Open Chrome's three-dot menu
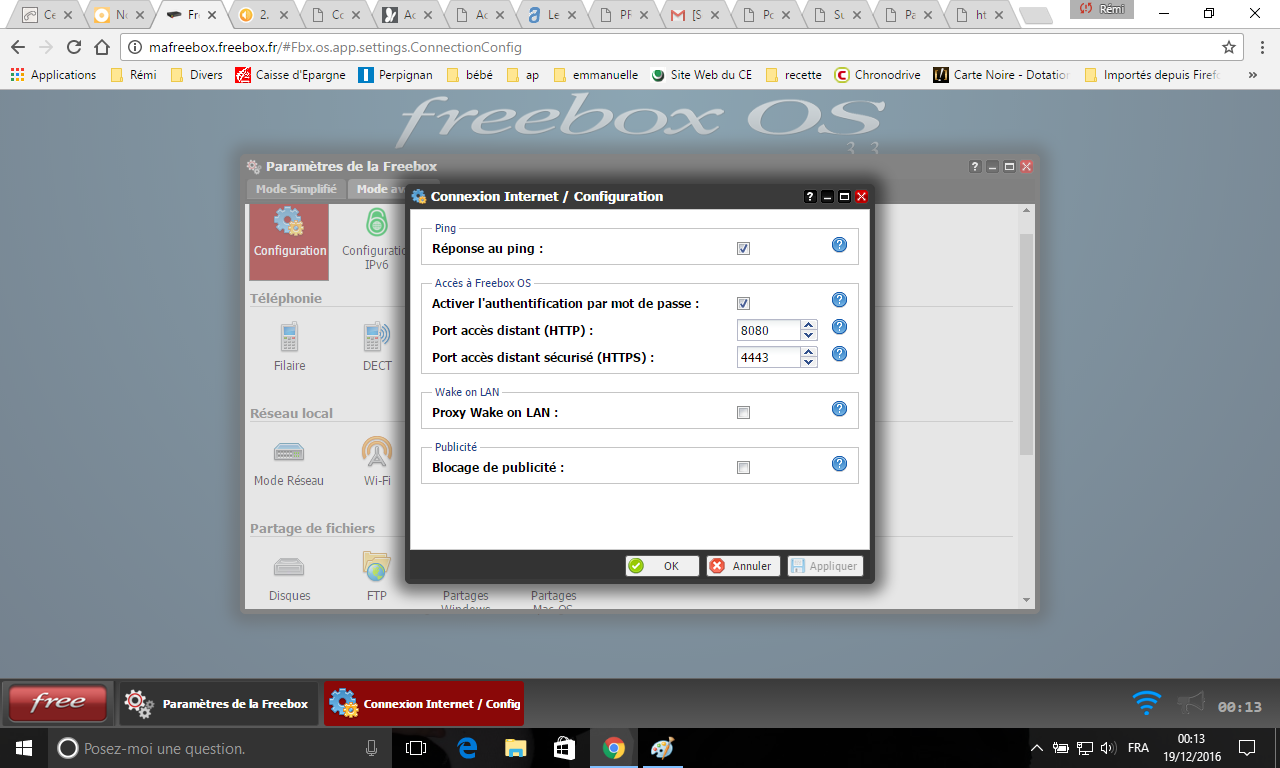Viewport: 1280px width, 768px height. pos(1261,47)
